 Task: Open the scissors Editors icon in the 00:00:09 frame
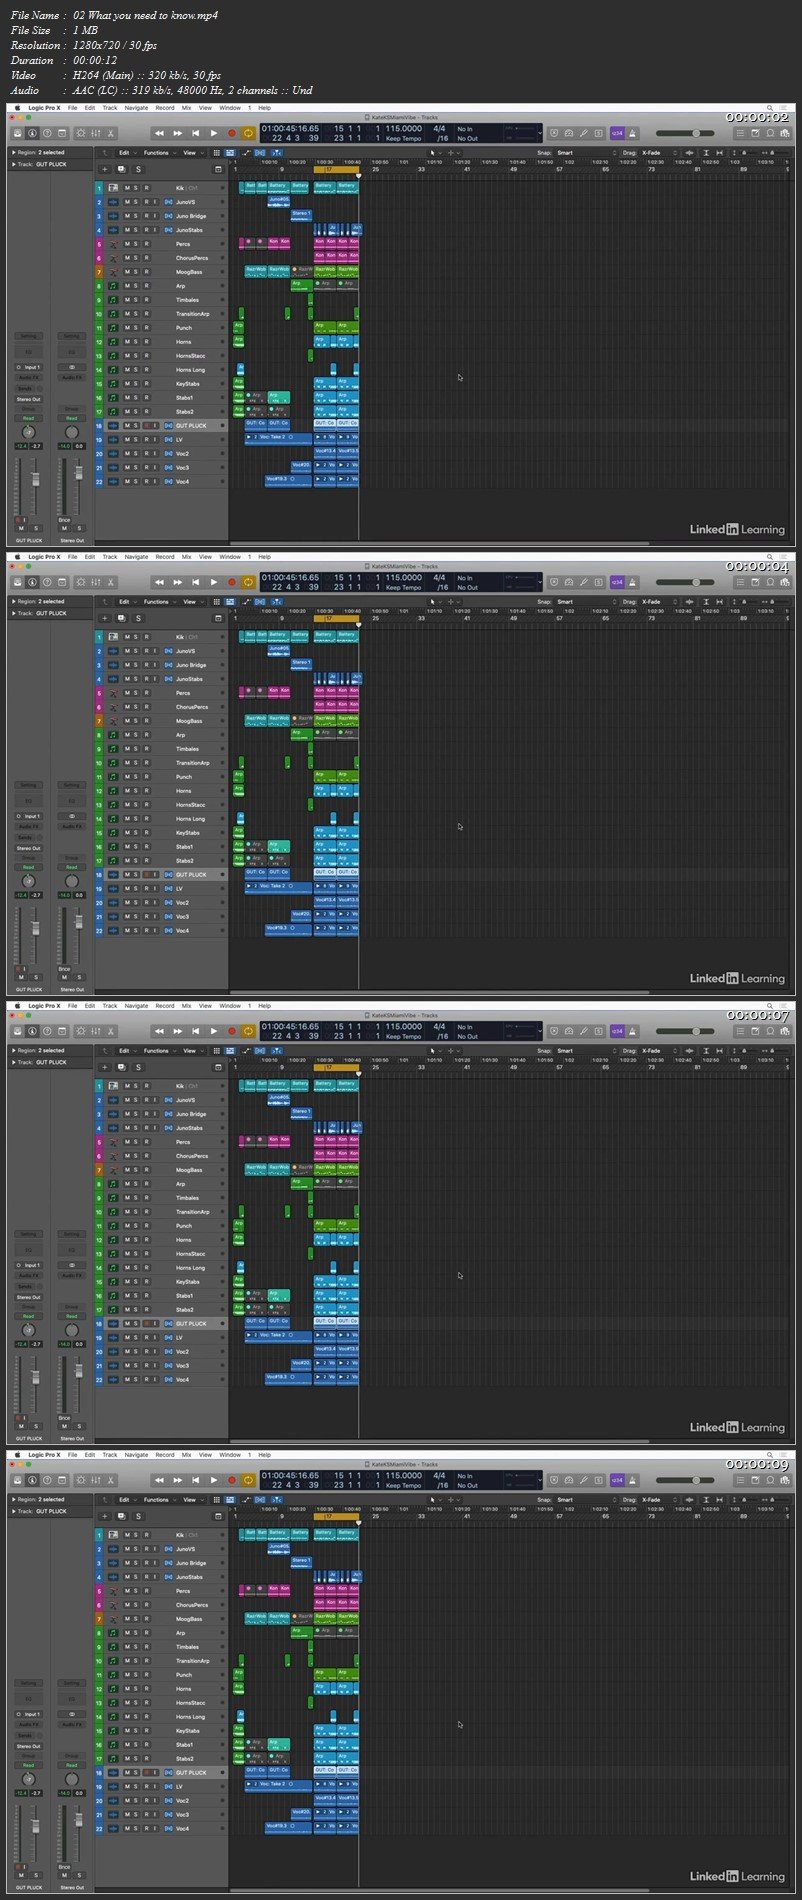pyautogui.click(x=111, y=1480)
